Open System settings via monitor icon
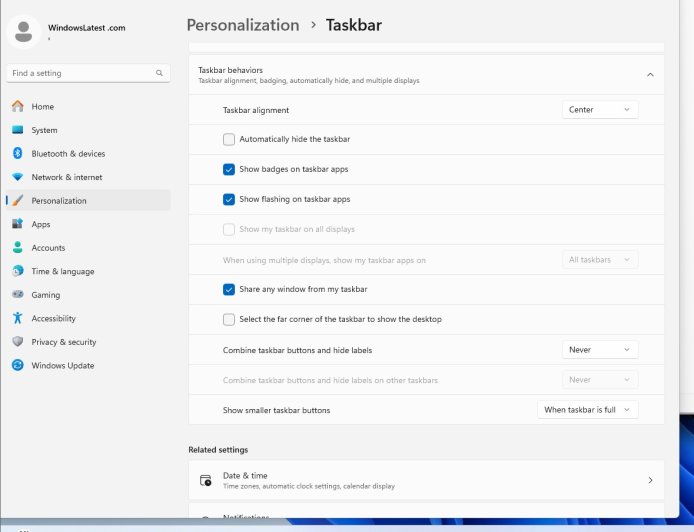Viewport: 694px width, 532px height. (17, 130)
